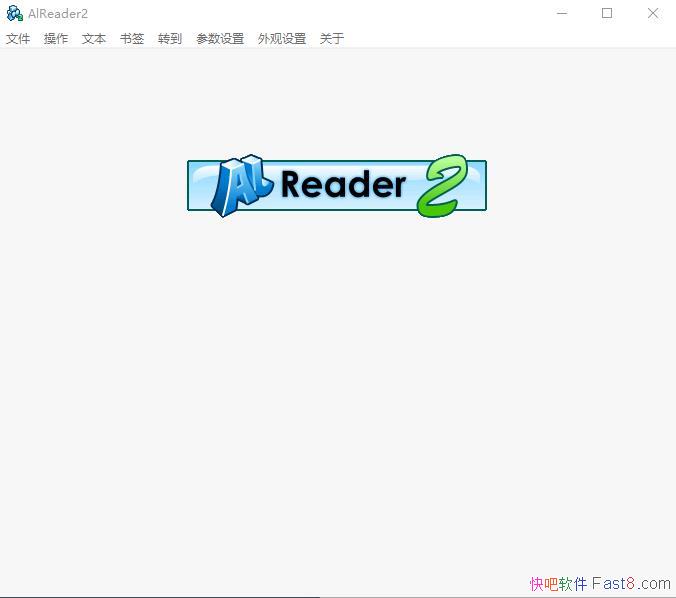This screenshot has height=598, width=676.
Task: Click the AlReader2 app icon in title bar
Action: point(14,13)
